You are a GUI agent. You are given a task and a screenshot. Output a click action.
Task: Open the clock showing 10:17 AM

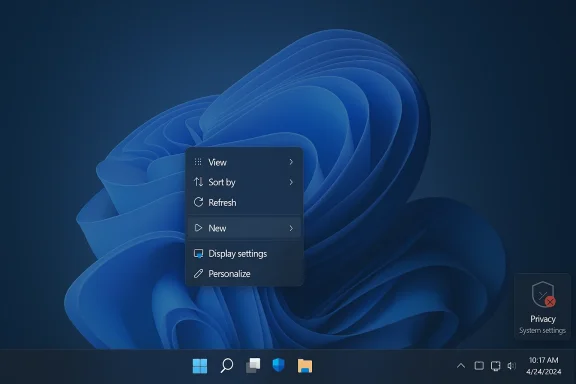click(x=543, y=360)
